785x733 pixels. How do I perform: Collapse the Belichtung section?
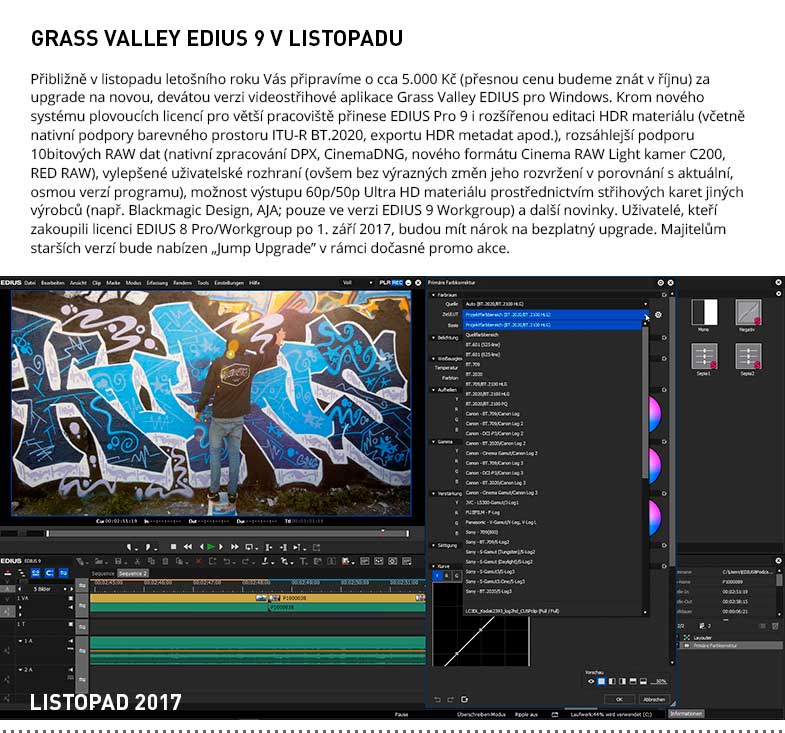point(434,337)
